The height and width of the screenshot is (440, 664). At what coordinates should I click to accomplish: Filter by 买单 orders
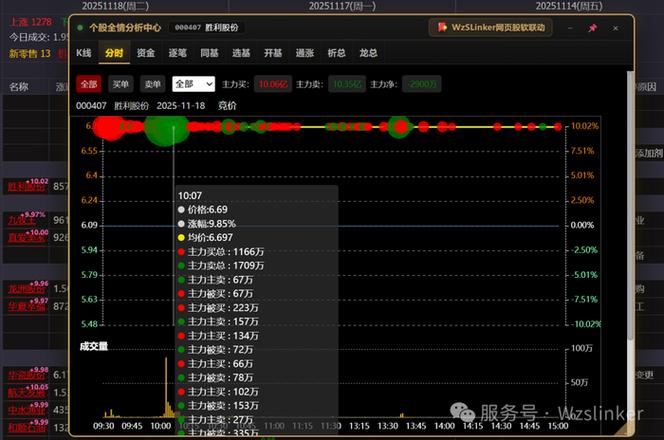click(121, 84)
